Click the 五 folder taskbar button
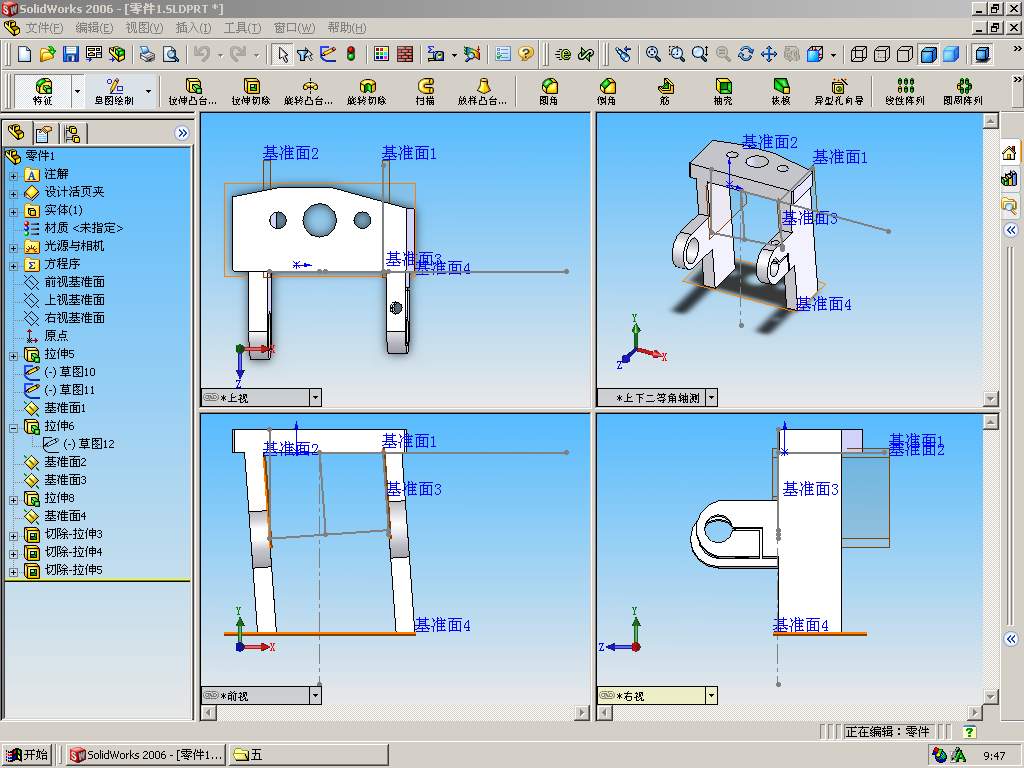This screenshot has height=768, width=1024. point(310,755)
